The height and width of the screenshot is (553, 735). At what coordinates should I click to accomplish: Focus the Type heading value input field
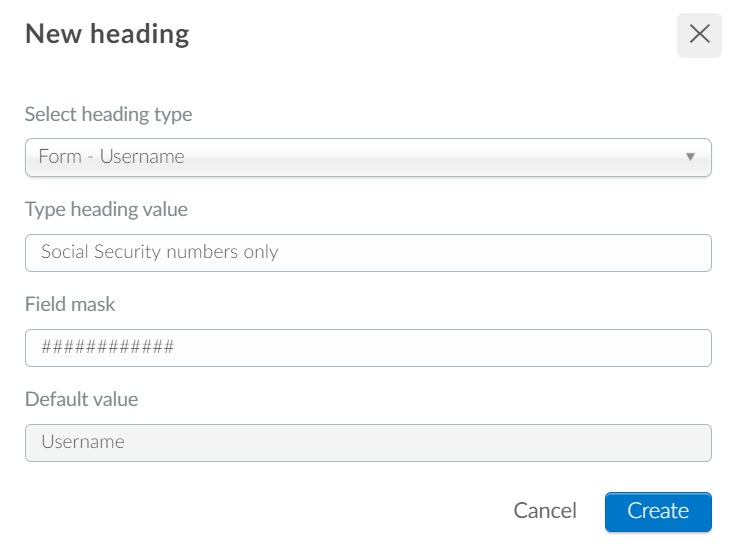pyautogui.click(x=368, y=253)
